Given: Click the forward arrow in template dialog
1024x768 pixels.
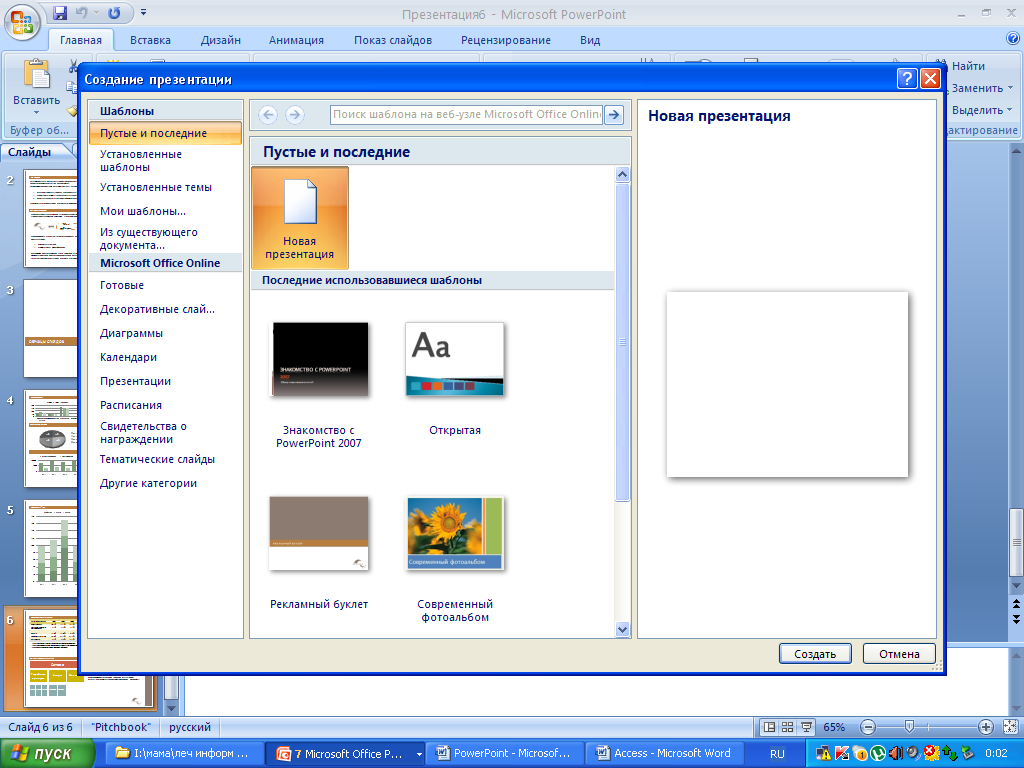Looking at the screenshot, I should 295,115.
